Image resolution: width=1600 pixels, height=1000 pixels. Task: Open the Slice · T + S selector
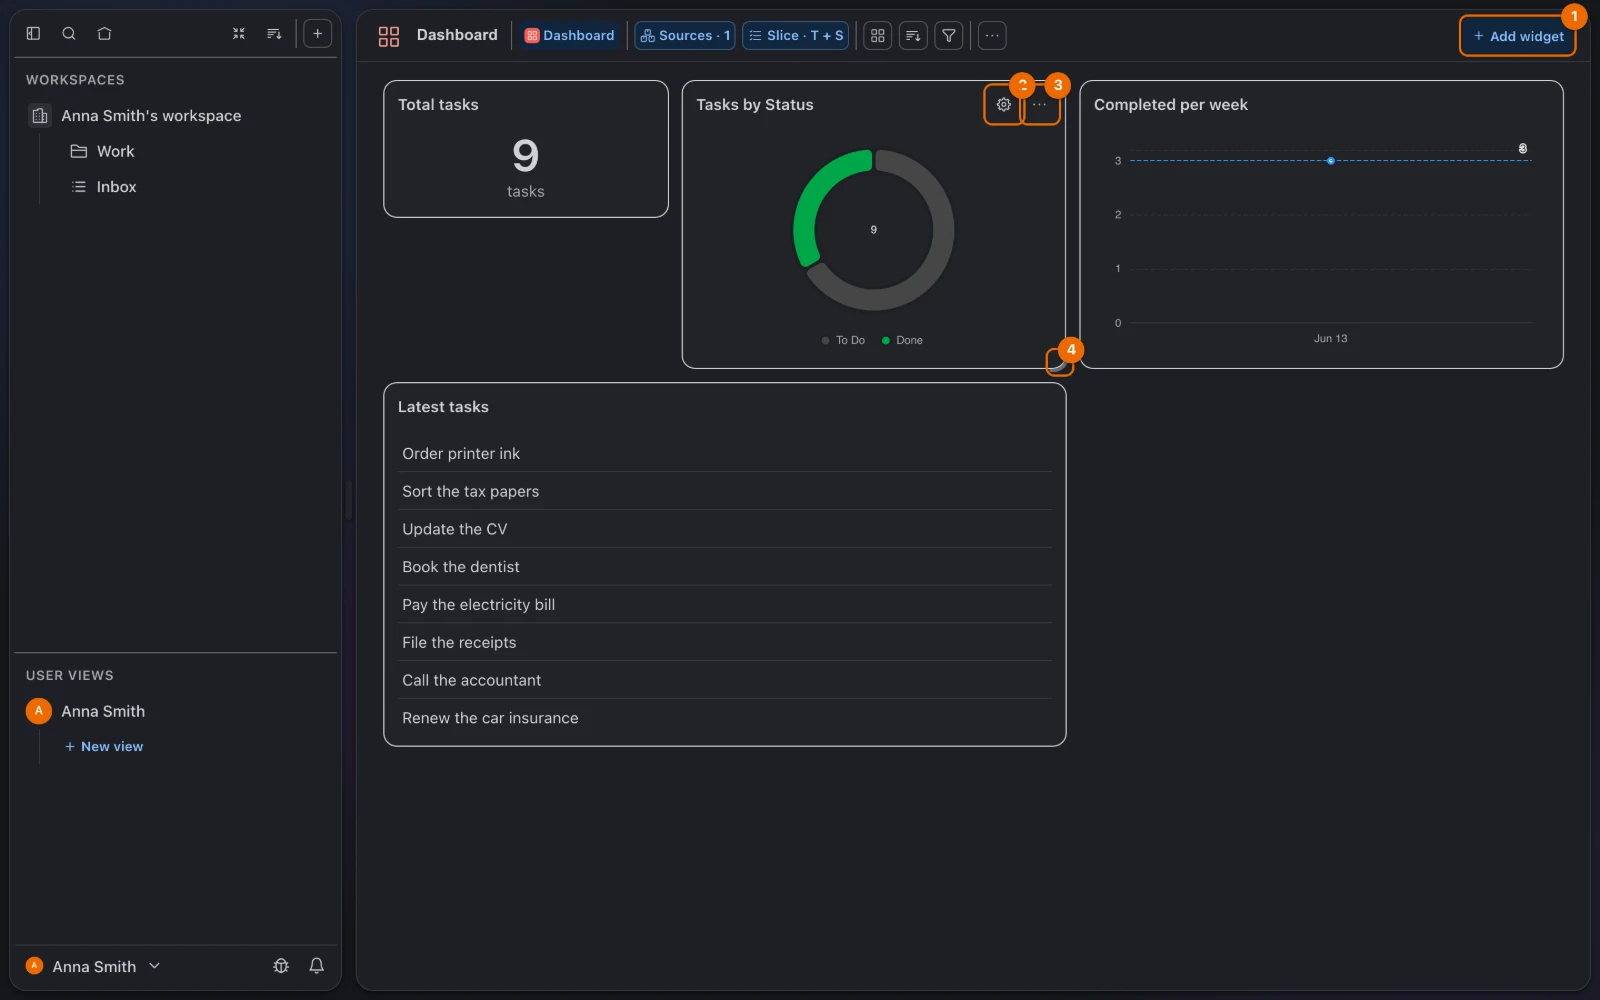tap(796, 36)
